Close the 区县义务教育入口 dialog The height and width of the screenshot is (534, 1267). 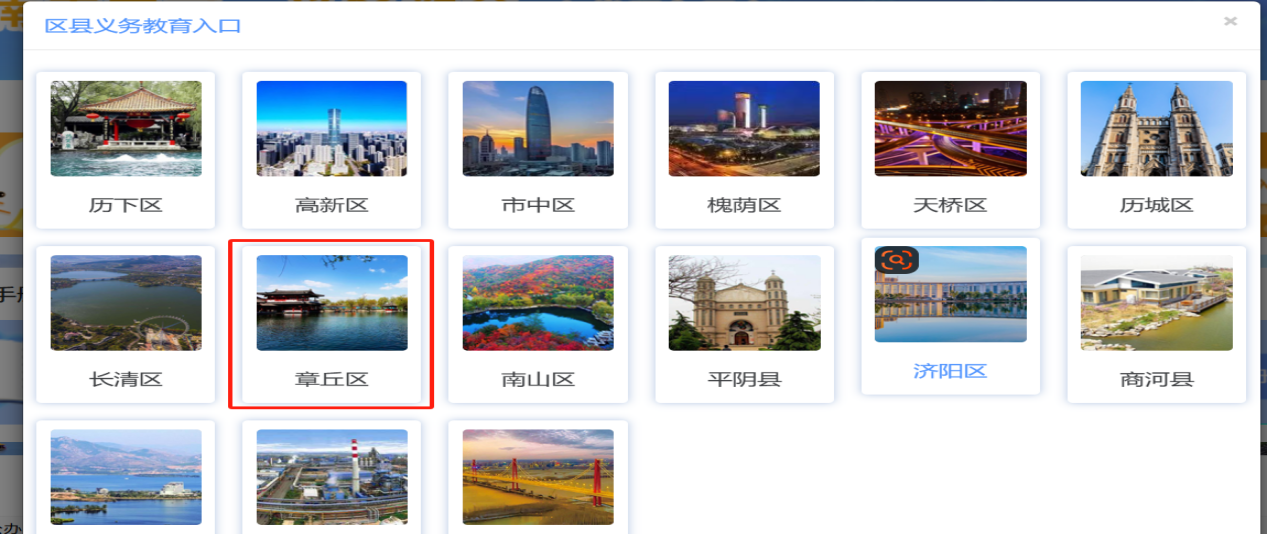click(1230, 21)
